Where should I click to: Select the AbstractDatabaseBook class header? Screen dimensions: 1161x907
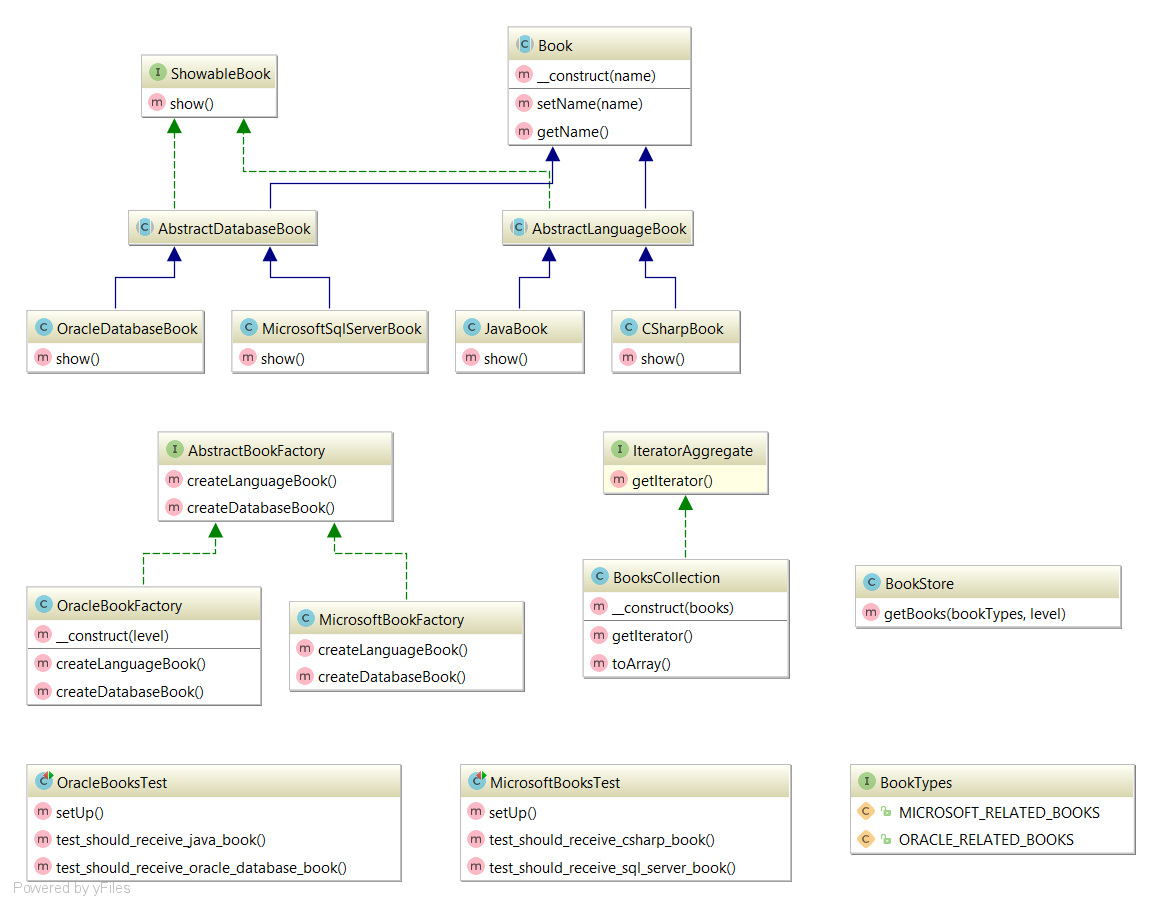[x=222, y=228]
